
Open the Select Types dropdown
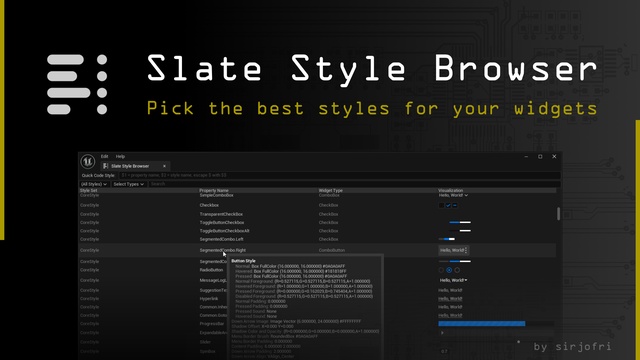(129, 184)
